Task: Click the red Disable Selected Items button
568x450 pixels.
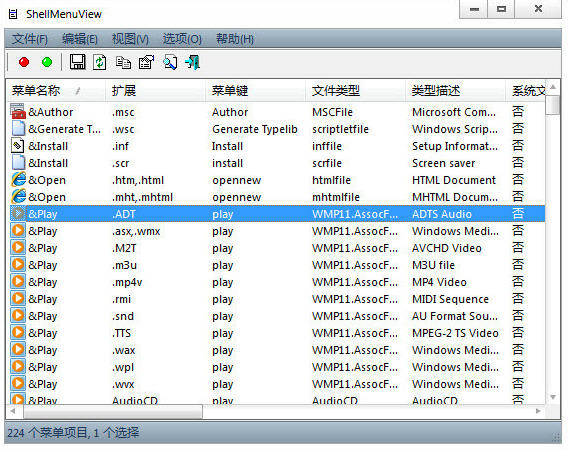Action: coord(24,62)
